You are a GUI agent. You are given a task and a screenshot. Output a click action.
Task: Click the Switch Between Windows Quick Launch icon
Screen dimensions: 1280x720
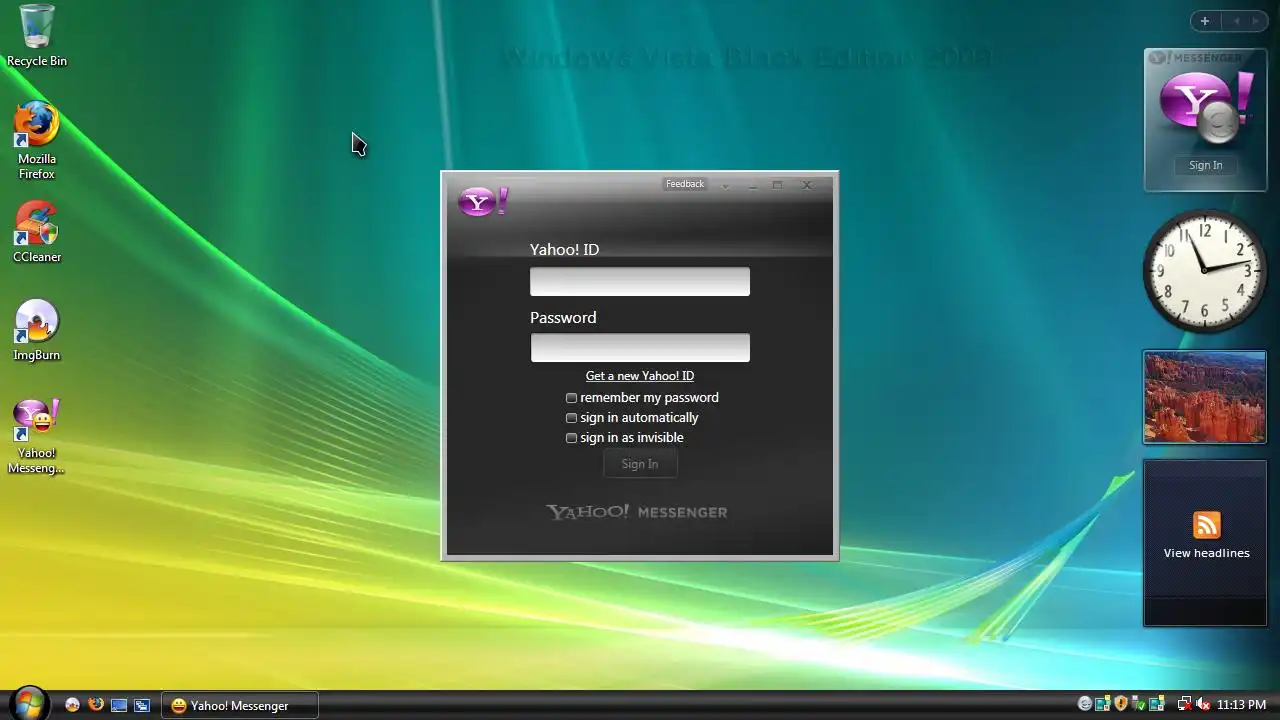click(142, 705)
